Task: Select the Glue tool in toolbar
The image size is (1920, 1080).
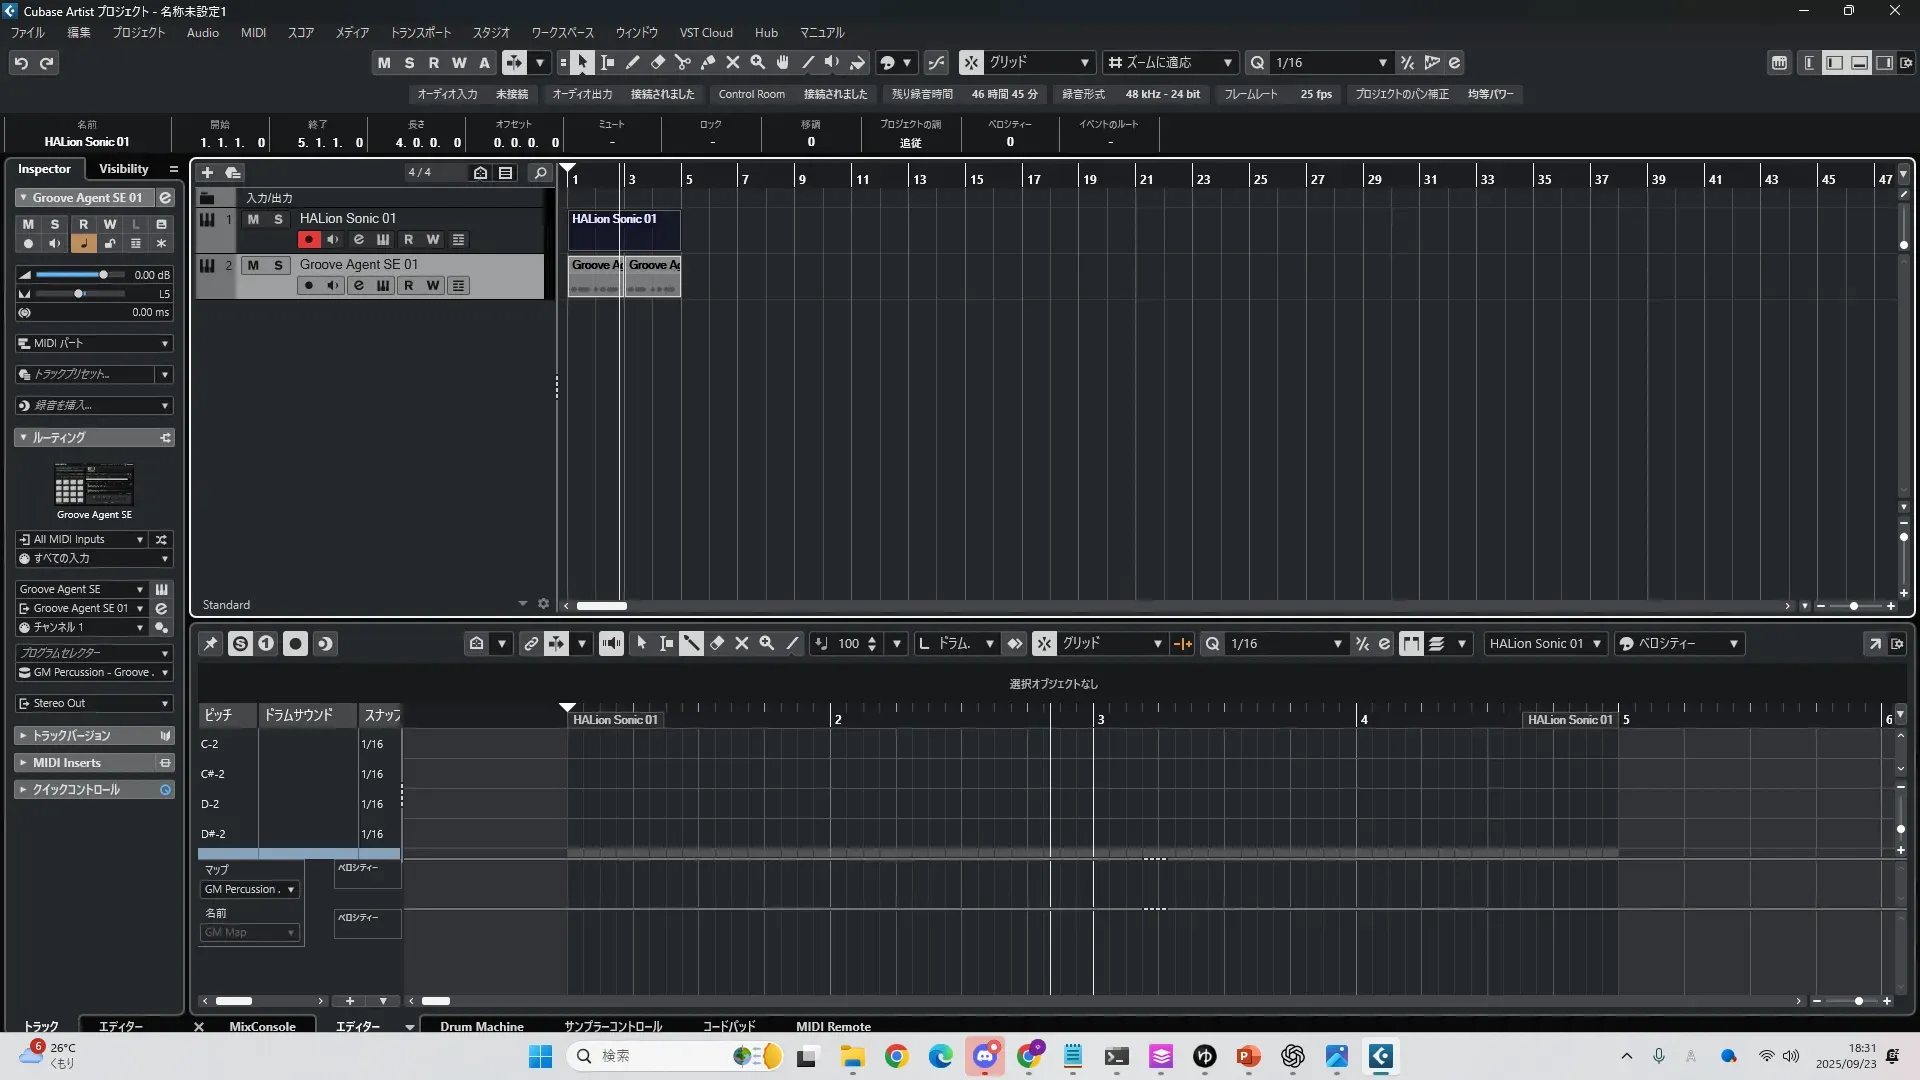Action: (x=708, y=63)
